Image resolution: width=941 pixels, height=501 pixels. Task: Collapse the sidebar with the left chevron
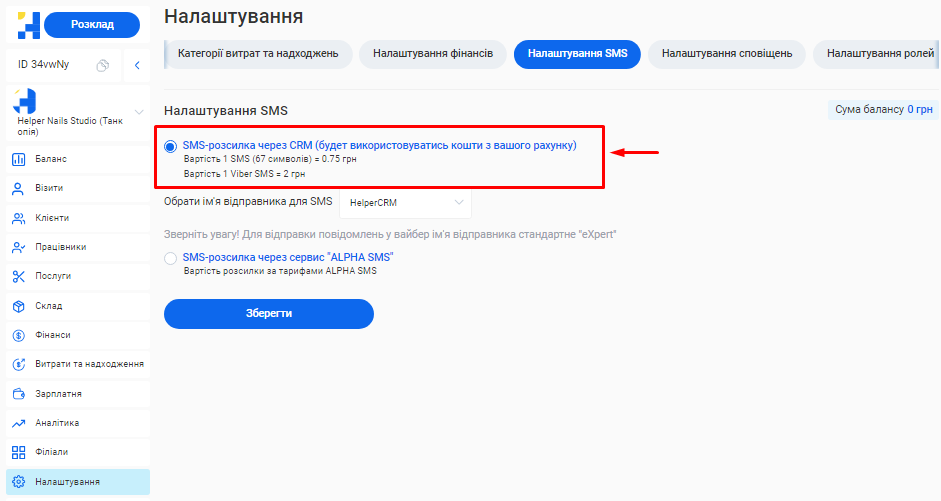(x=137, y=66)
